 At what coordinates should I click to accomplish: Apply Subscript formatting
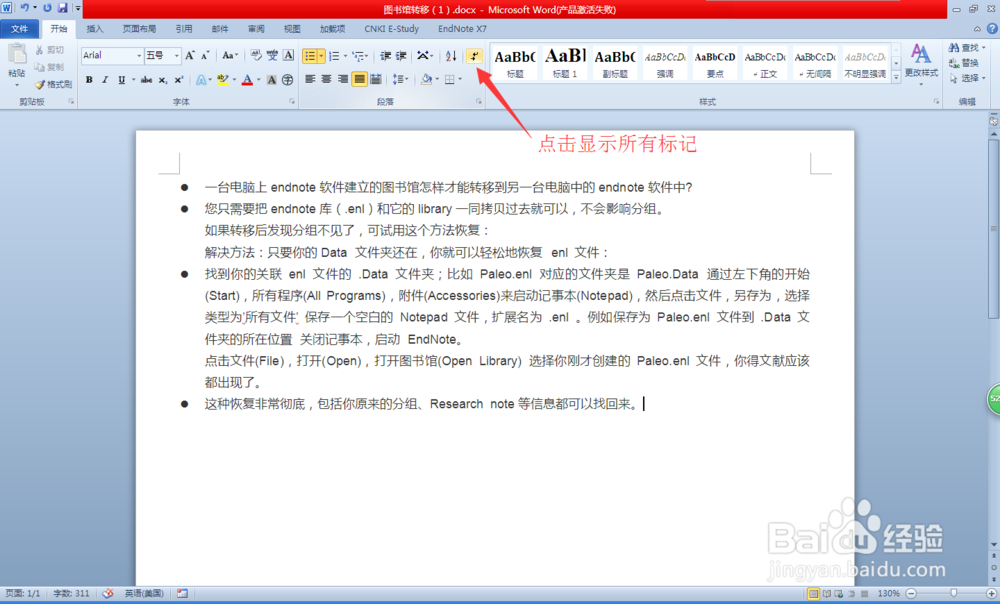click(163, 80)
